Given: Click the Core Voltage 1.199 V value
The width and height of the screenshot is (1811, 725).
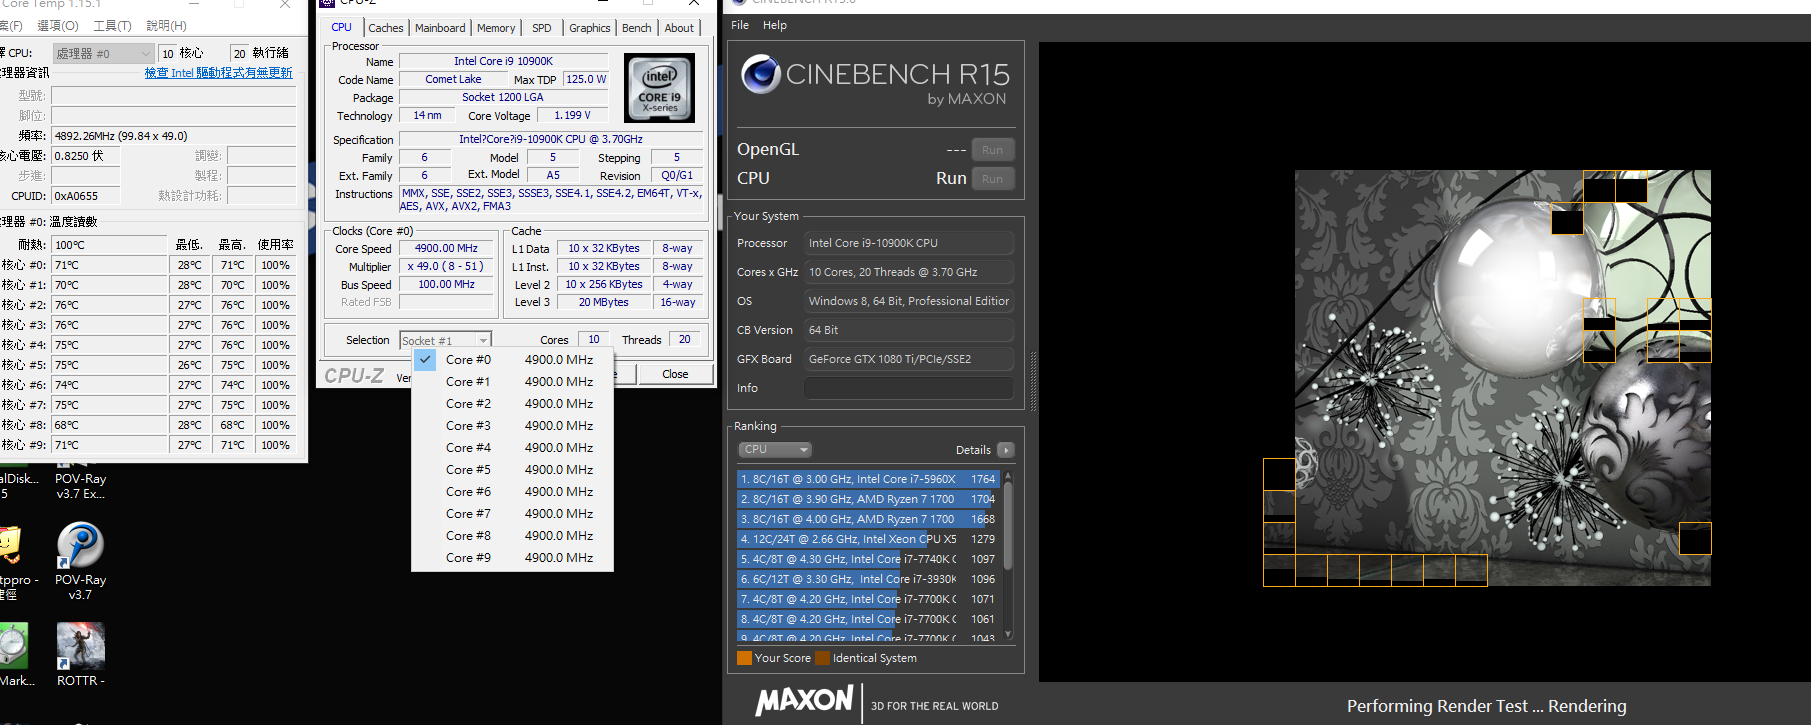Looking at the screenshot, I should tap(572, 115).
